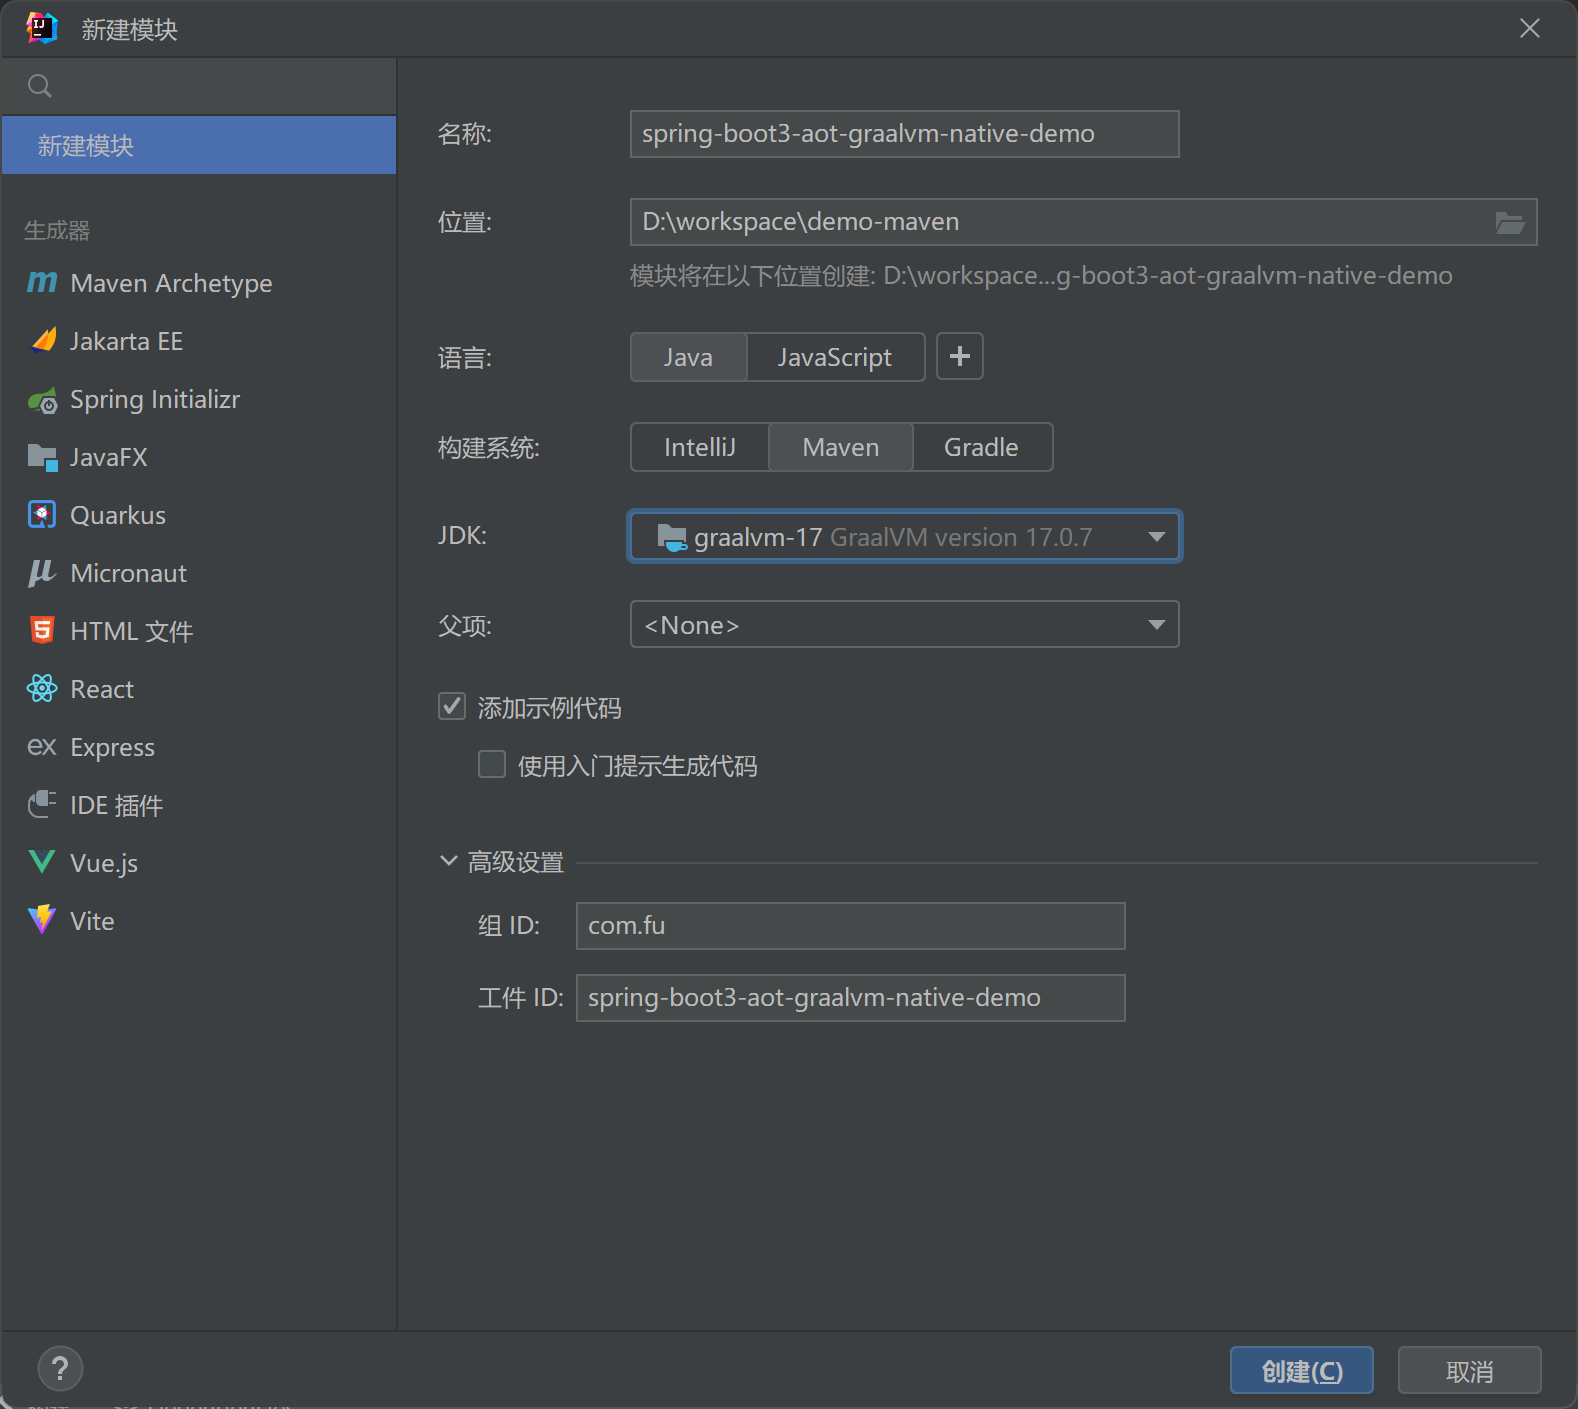Click the Maven Archetype generator icon
1578x1409 pixels.
42,283
